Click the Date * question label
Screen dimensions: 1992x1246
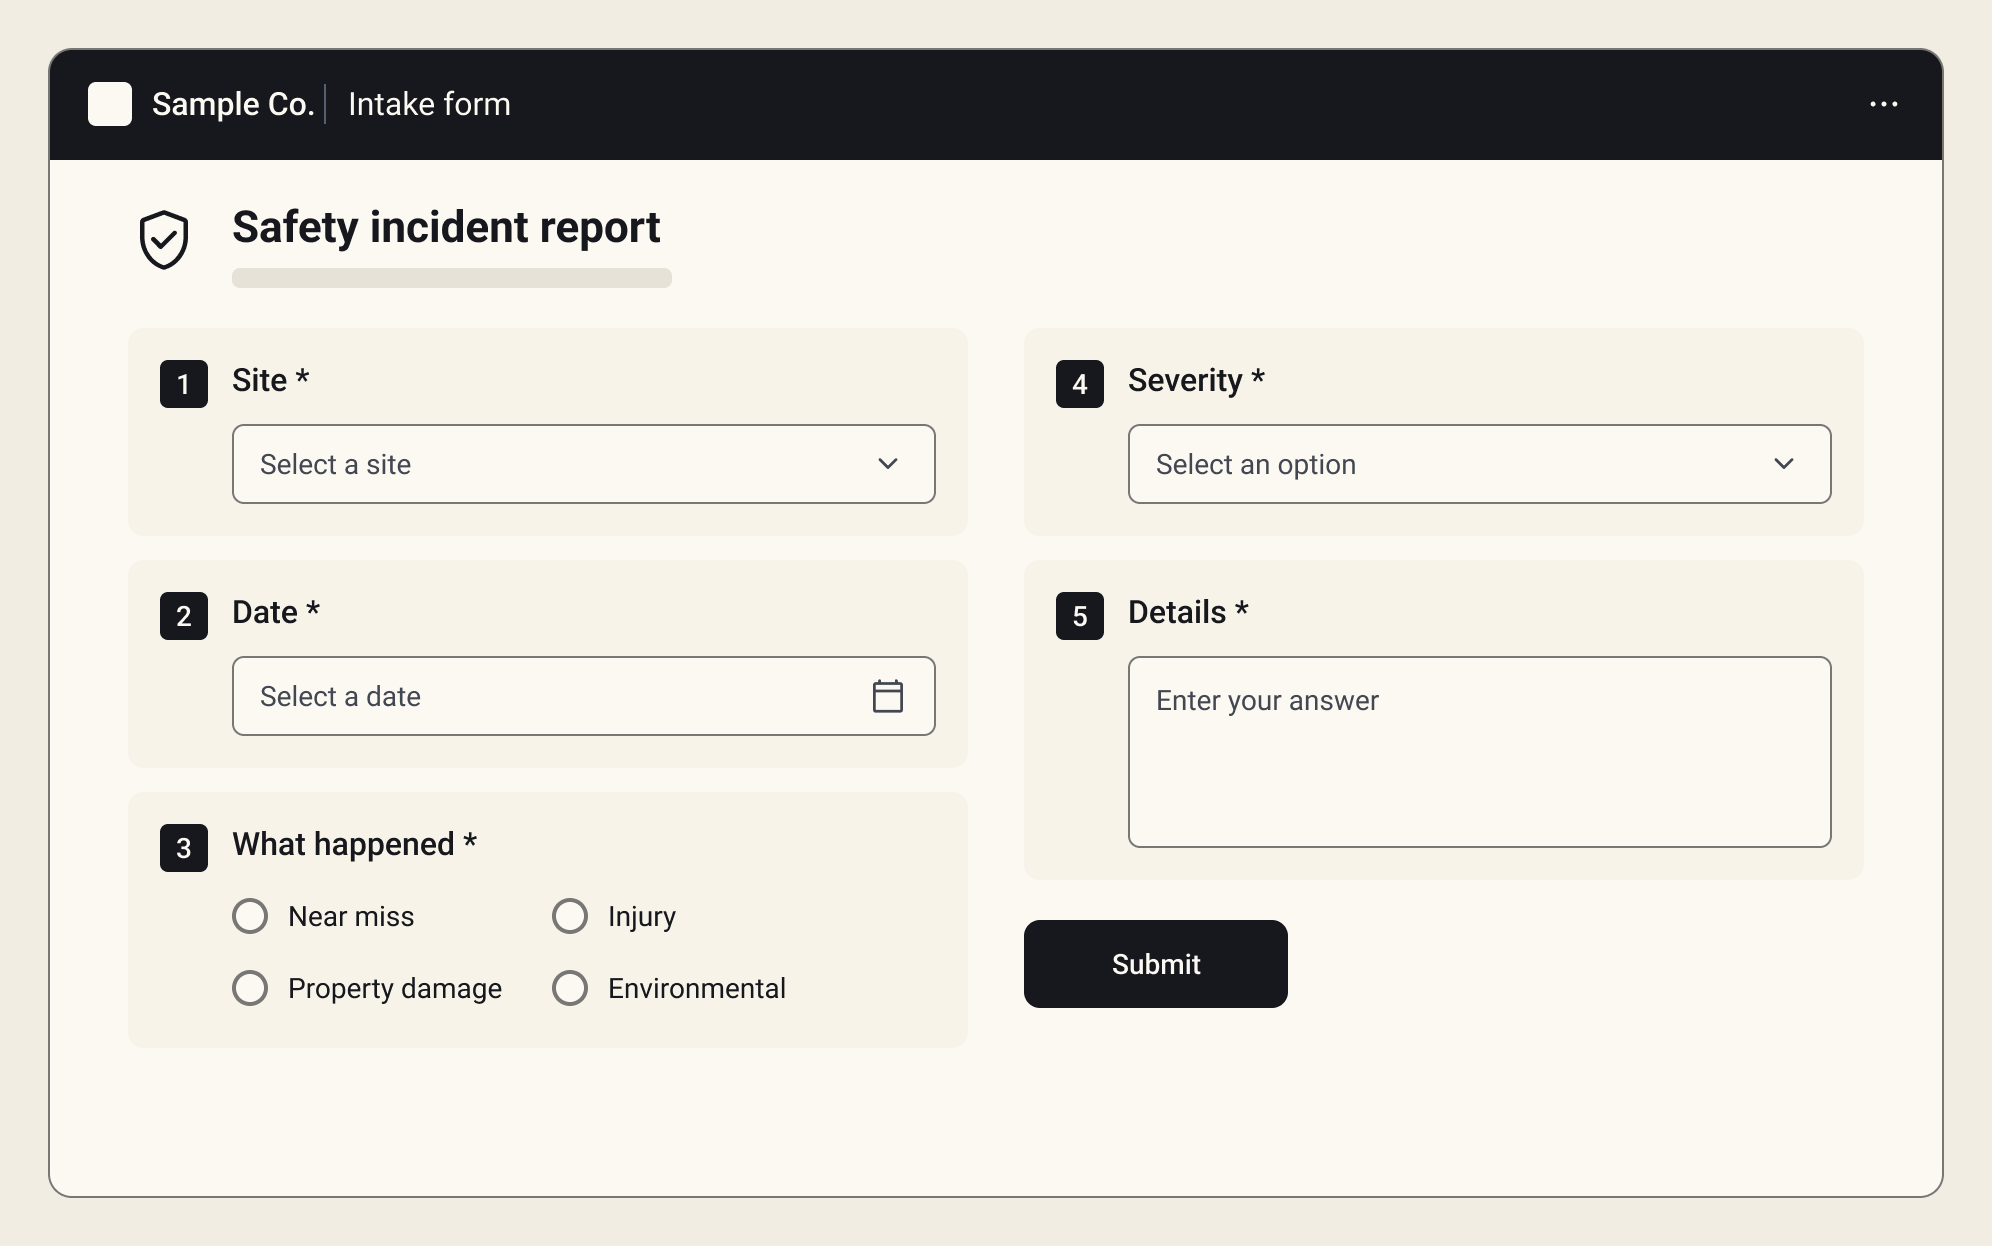pyautogui.click(x=276, y=612)
